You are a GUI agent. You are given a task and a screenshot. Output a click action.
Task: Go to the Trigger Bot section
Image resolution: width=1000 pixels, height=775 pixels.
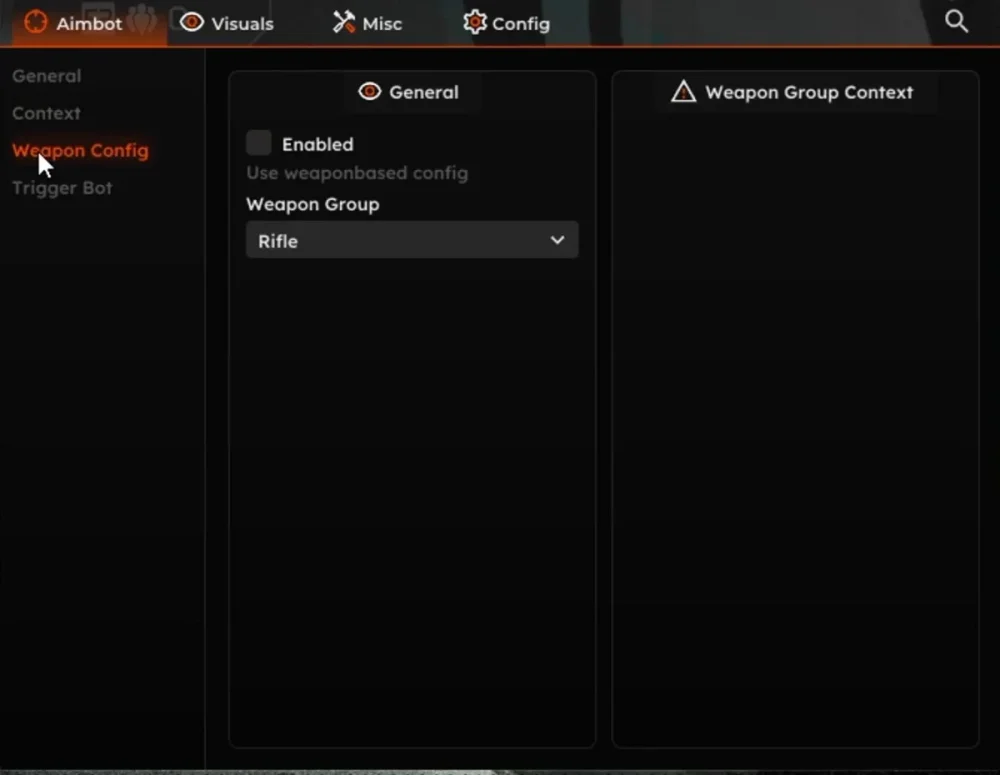(x=62, y=188)
